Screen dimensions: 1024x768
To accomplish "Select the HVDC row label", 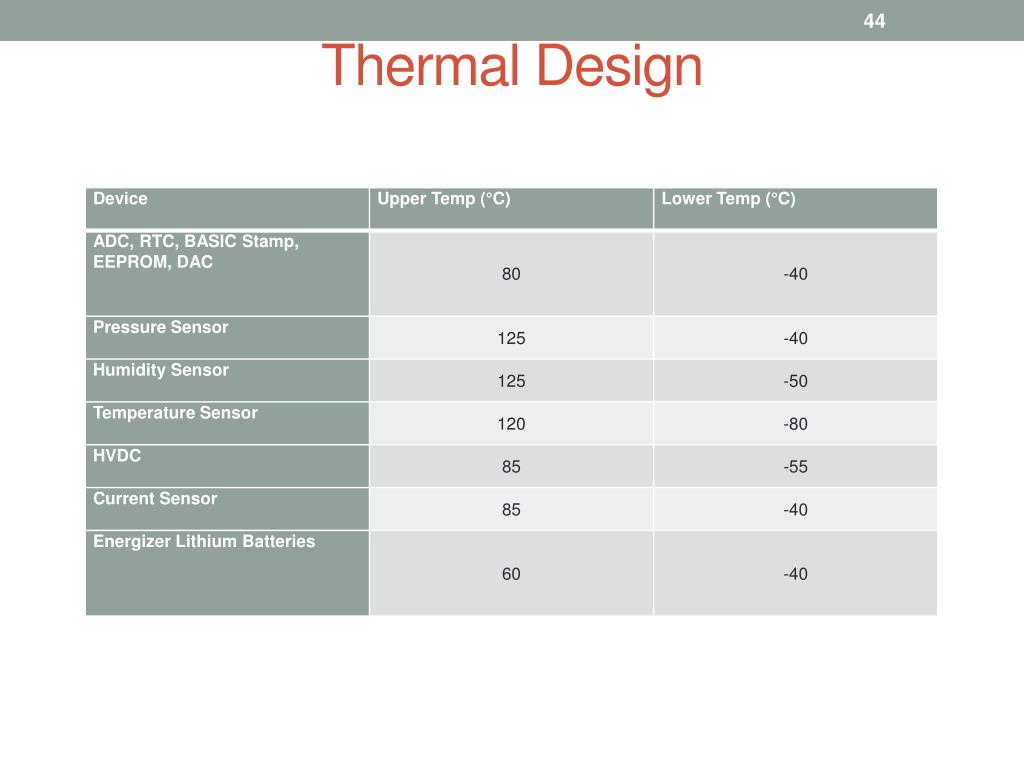I will tap(117, 456).
